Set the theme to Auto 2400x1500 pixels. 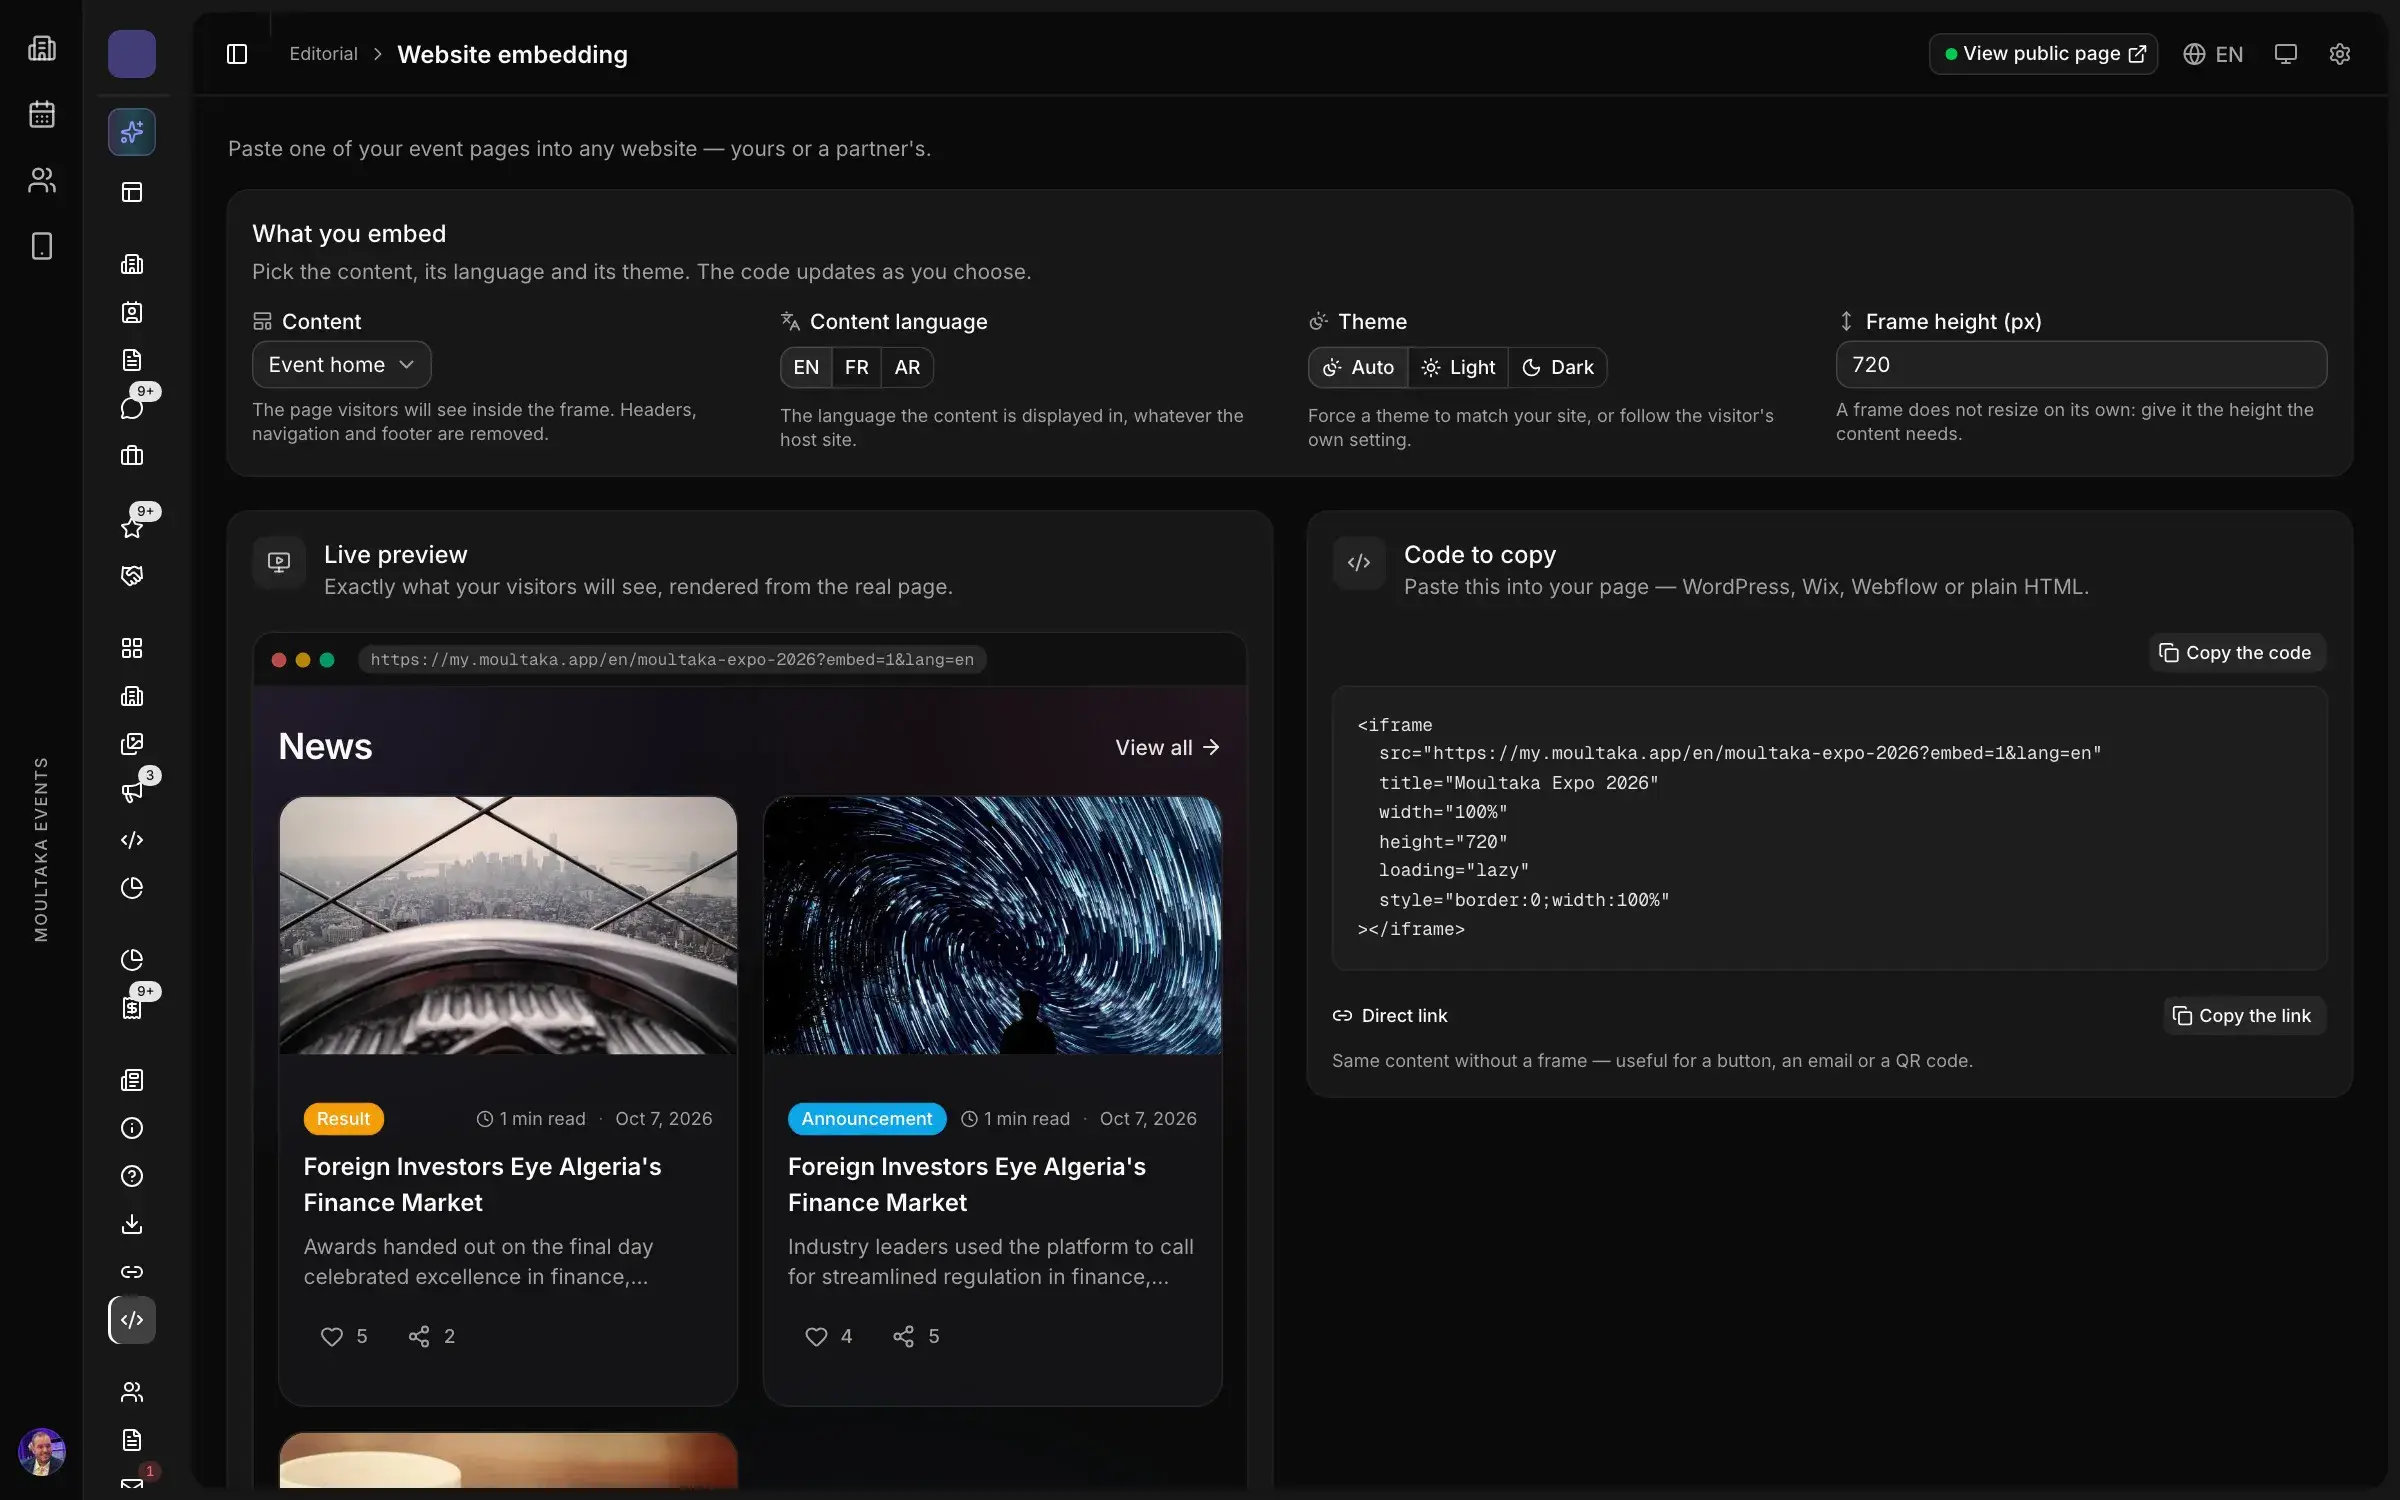(1358, 367)
